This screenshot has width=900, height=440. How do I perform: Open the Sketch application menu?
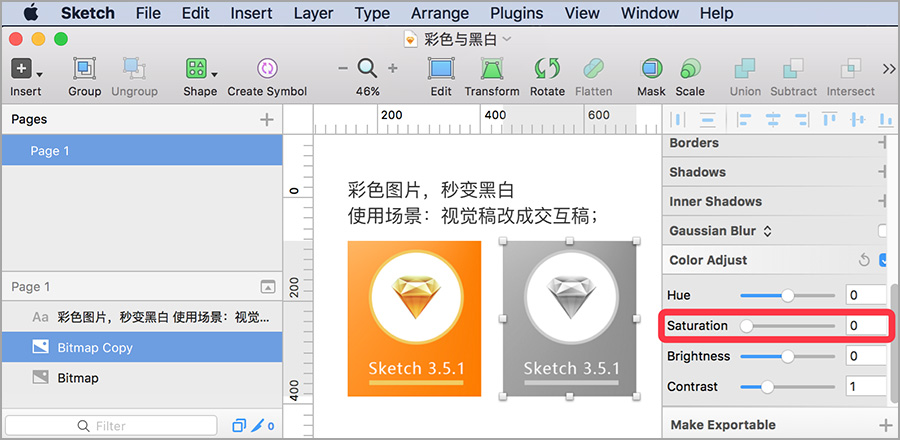88,13
